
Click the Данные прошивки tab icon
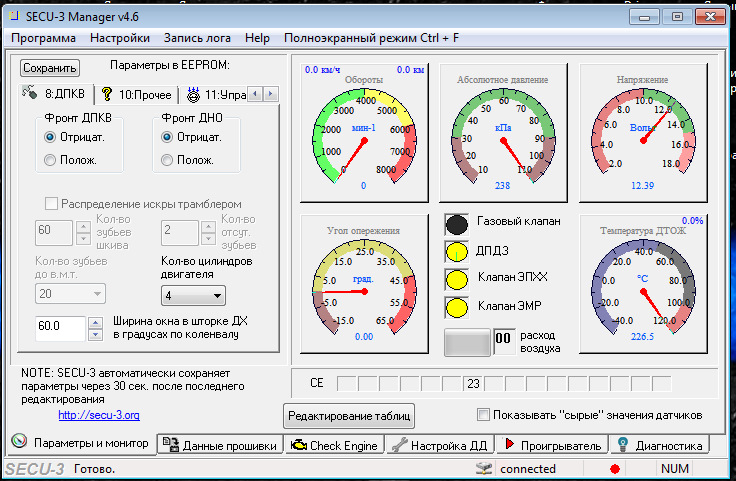[x=170, y=444]
